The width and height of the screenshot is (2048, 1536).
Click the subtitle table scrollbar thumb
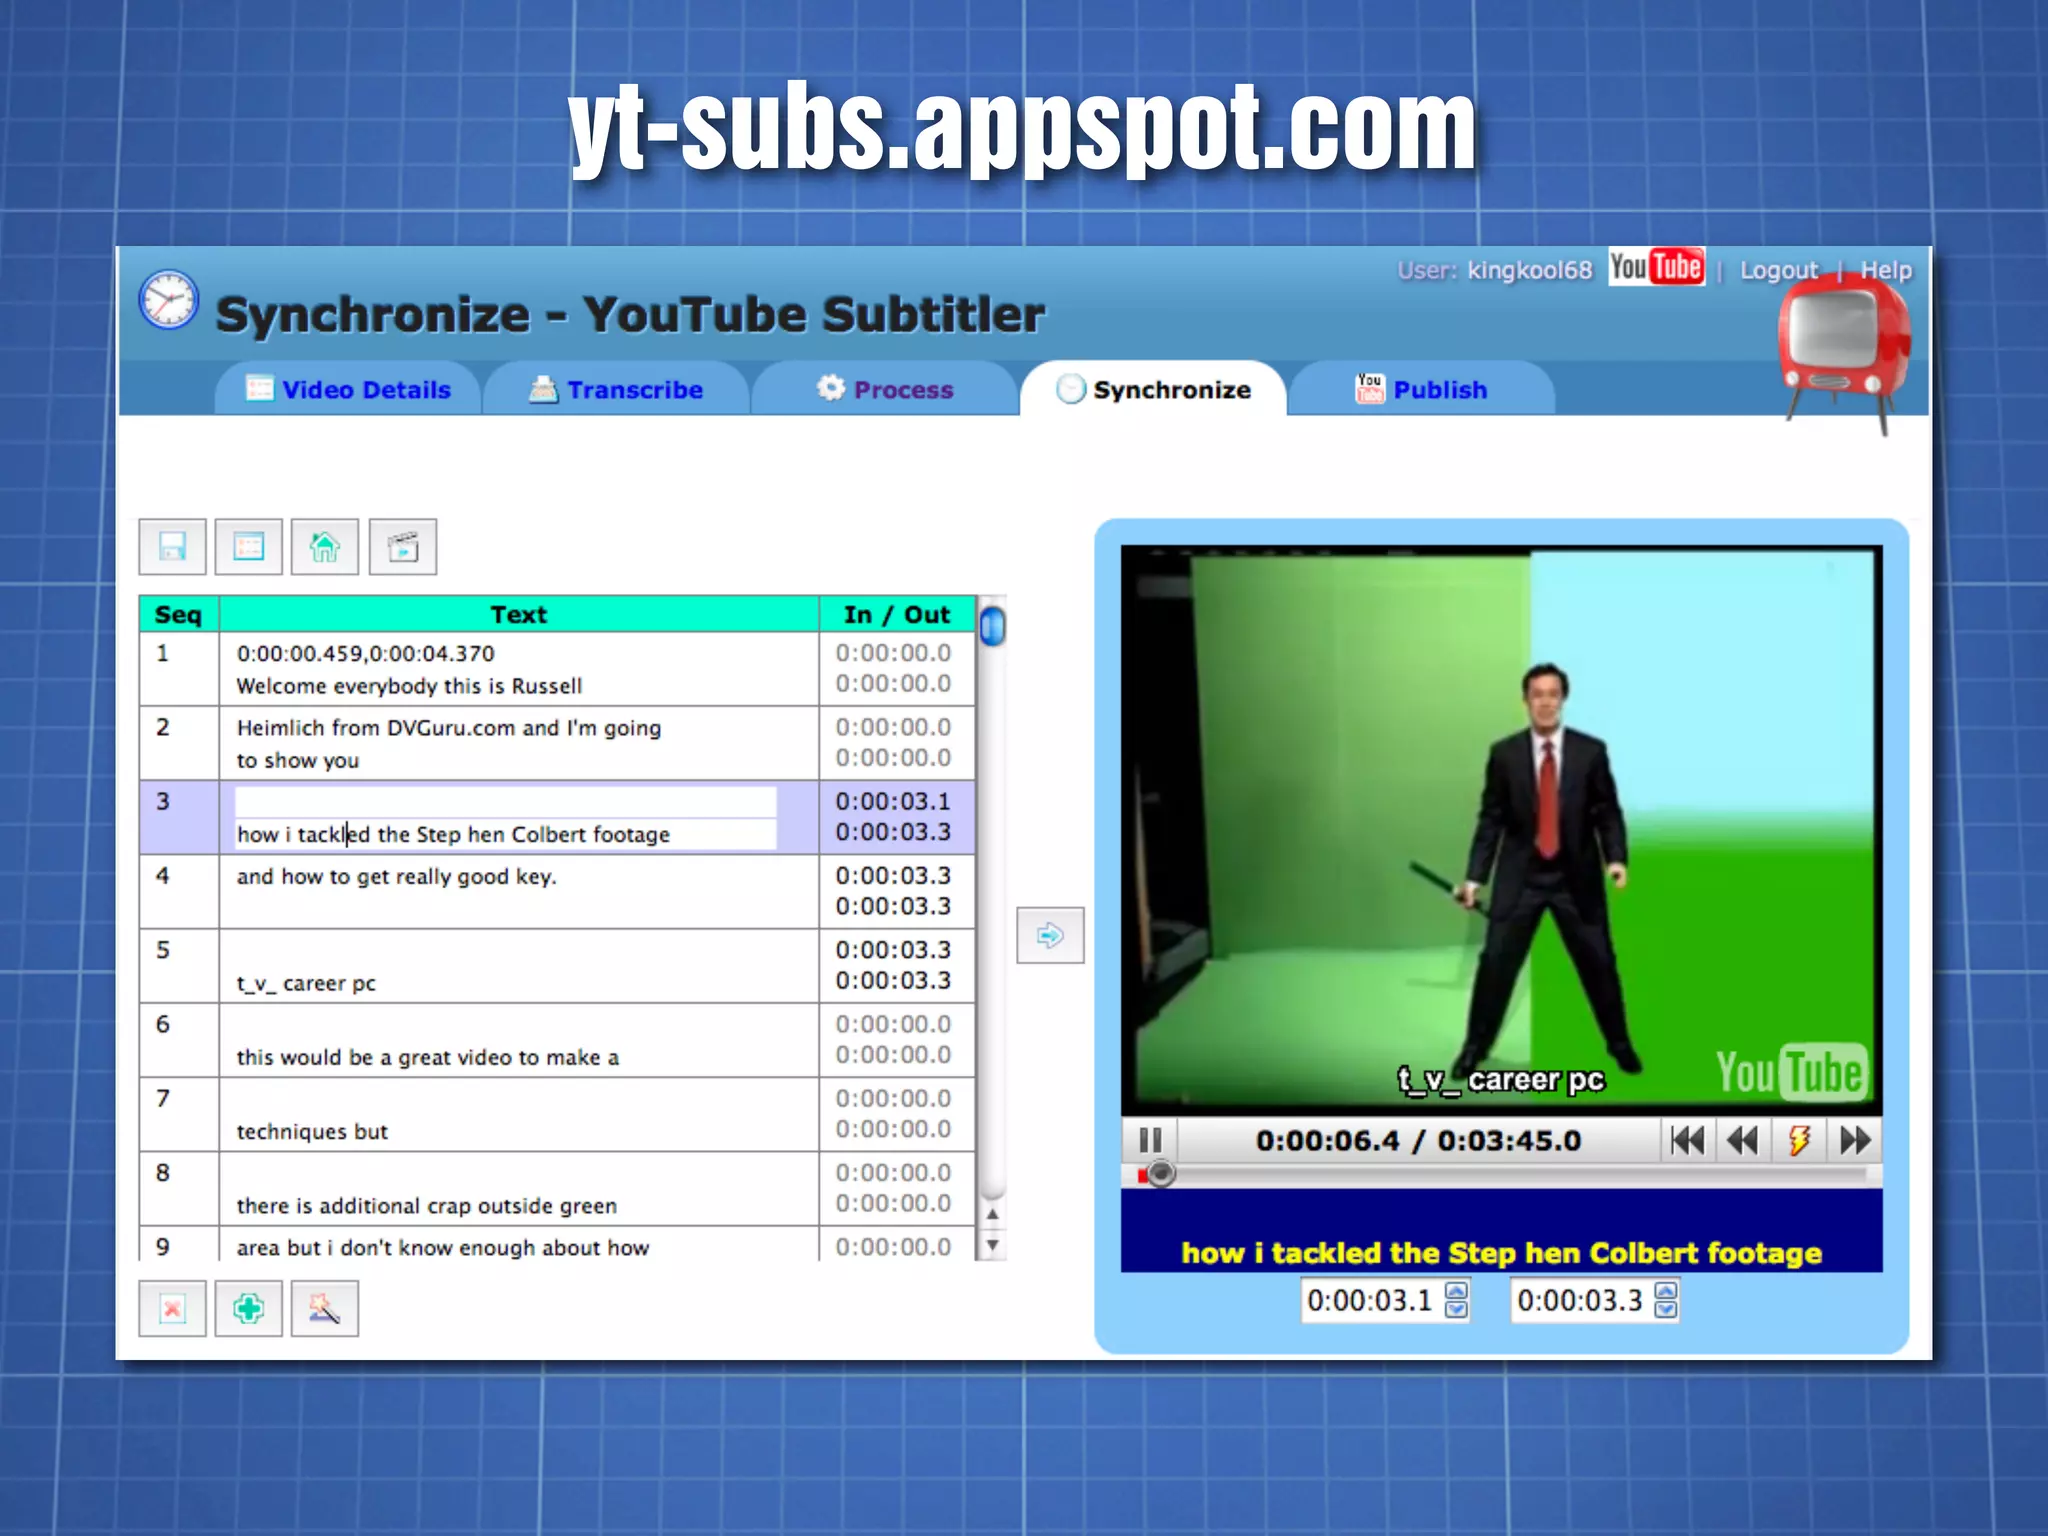click(992, 627)
